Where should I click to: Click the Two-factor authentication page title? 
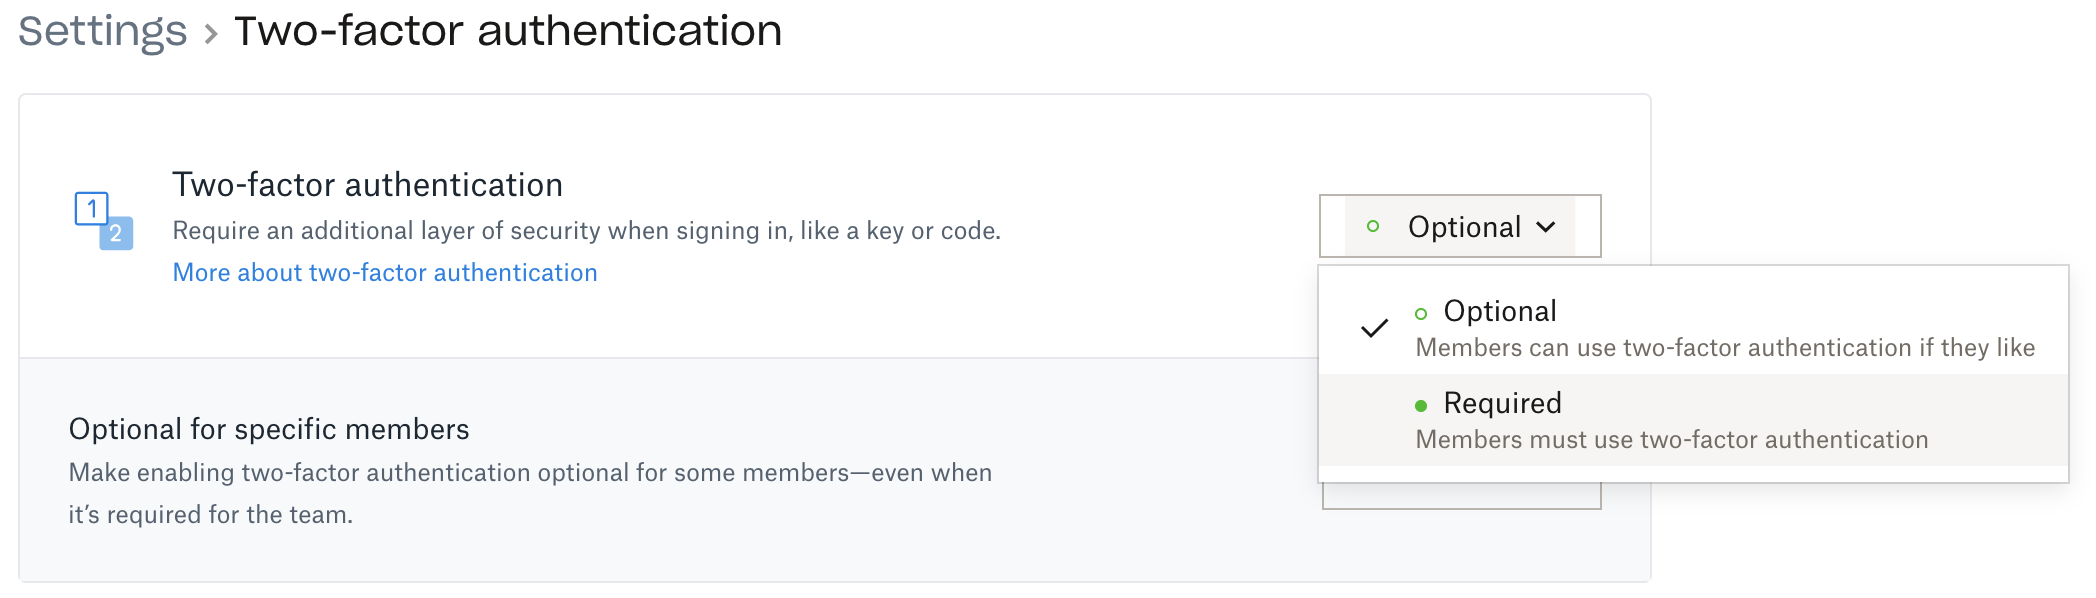tap(508, 31)
